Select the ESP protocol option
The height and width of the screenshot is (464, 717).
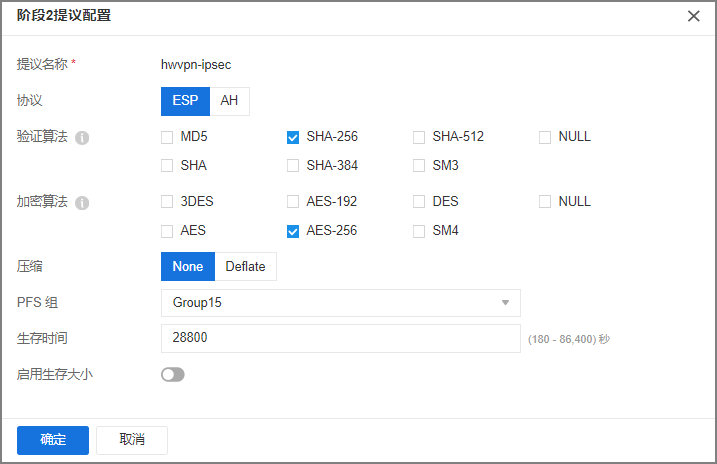click(x=185, y=101)
